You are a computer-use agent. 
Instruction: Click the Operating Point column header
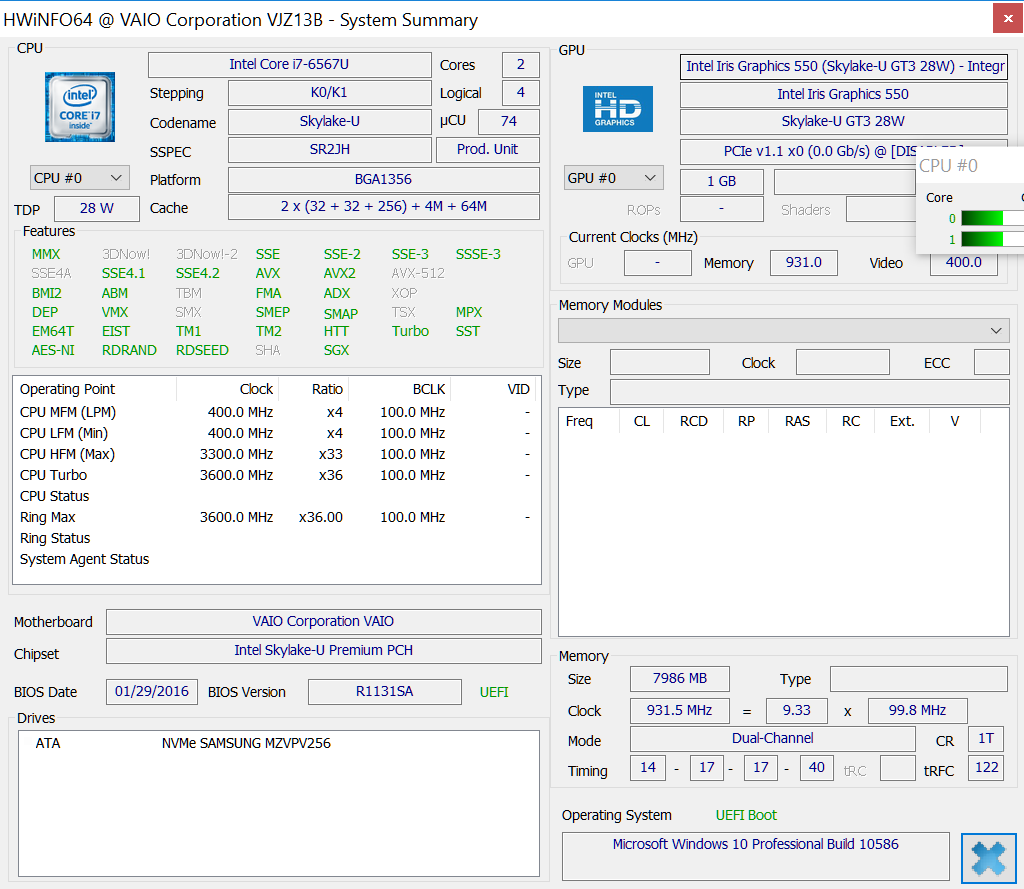[x=95, y=389]
